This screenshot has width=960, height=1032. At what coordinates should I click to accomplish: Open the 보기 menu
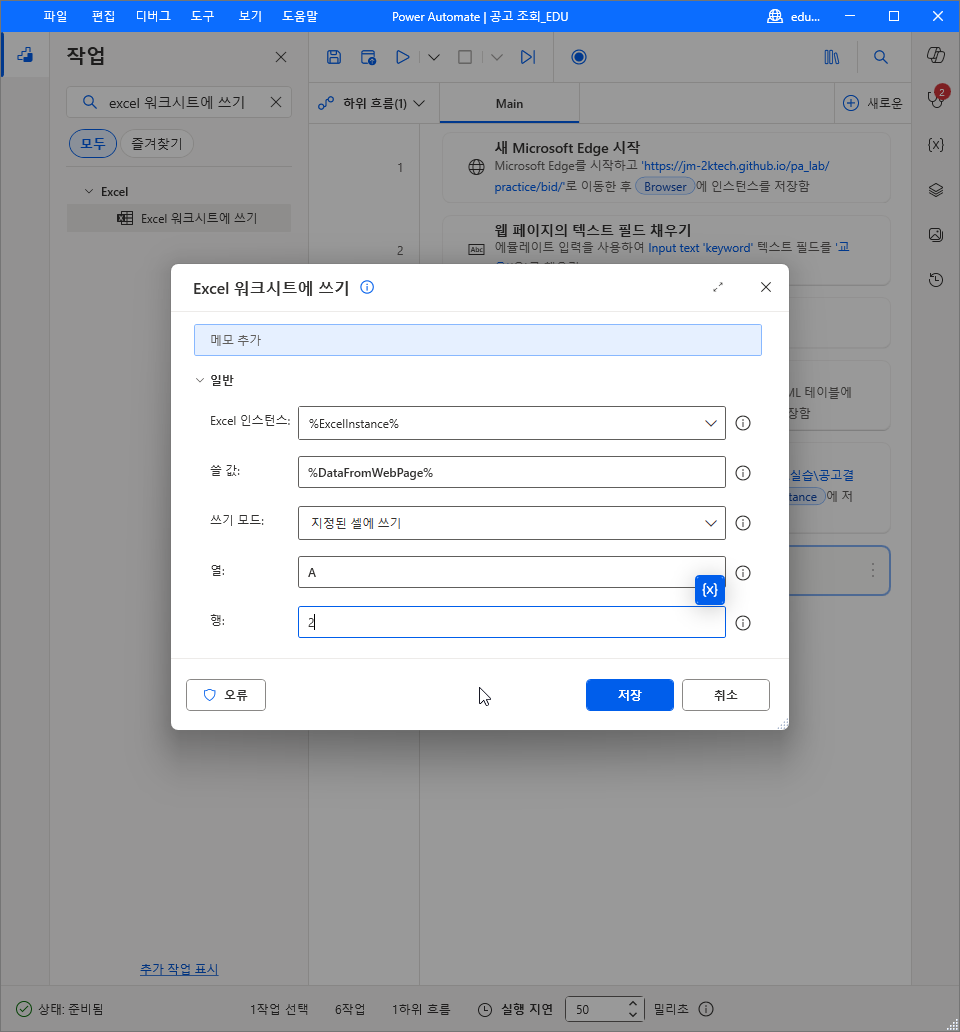point(250,16)
